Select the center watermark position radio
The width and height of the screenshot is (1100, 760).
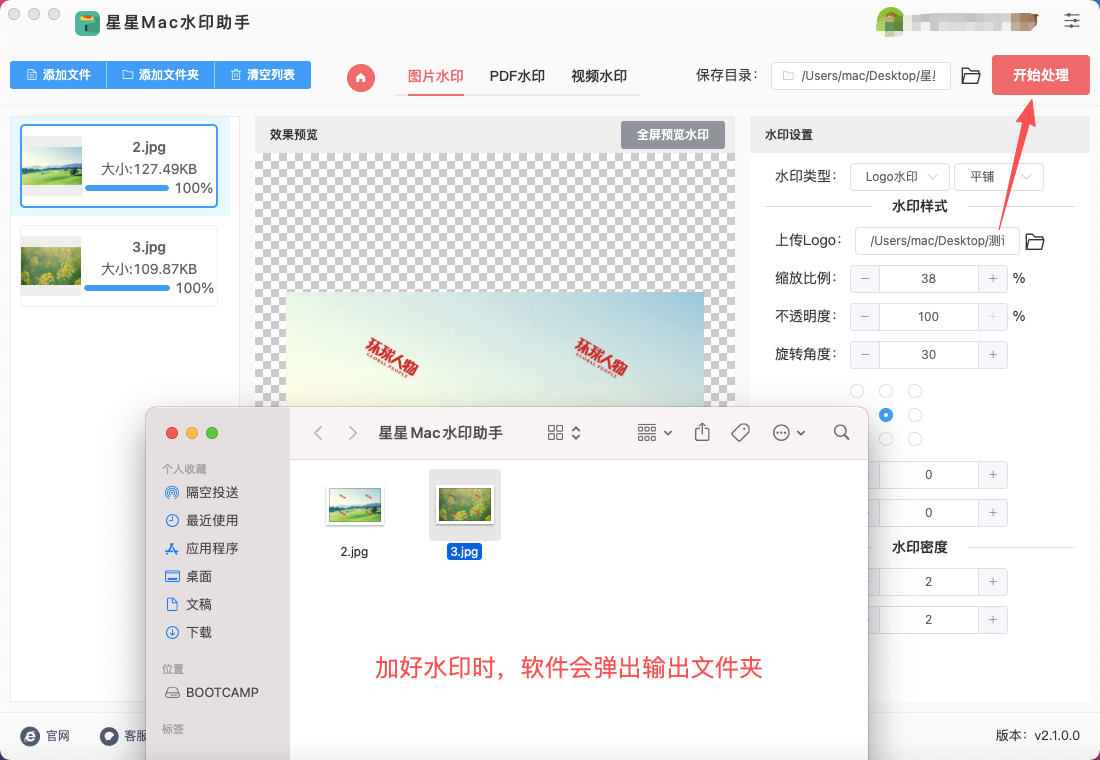click(886, 415)
